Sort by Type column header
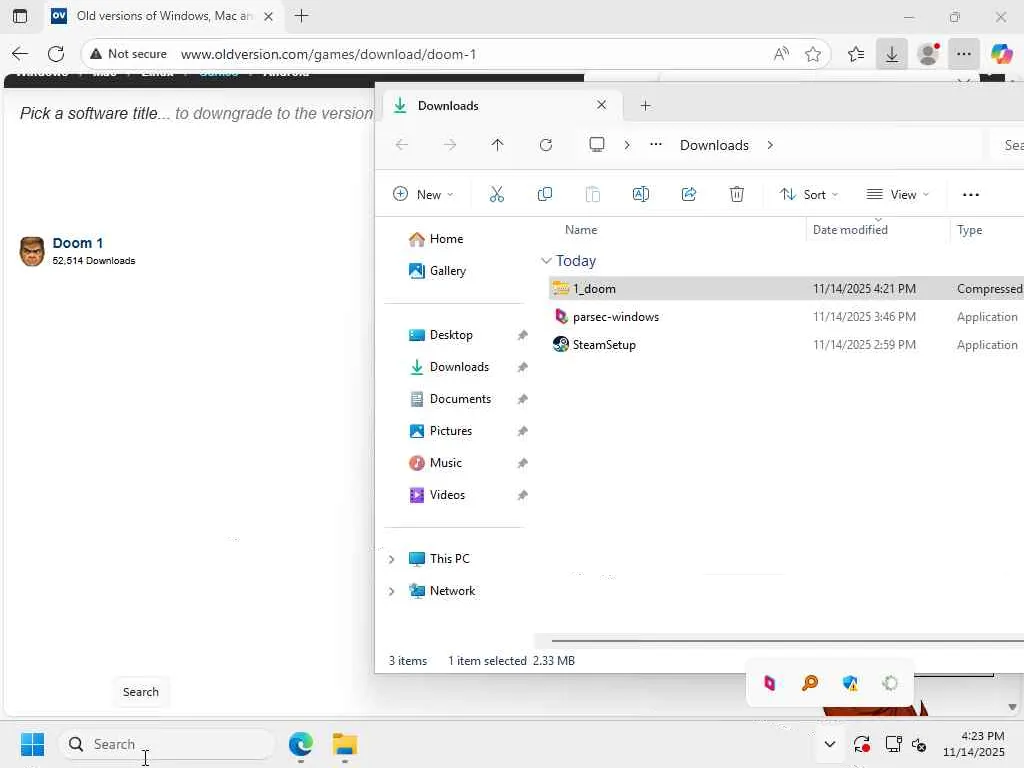 (x=969, y=230)
